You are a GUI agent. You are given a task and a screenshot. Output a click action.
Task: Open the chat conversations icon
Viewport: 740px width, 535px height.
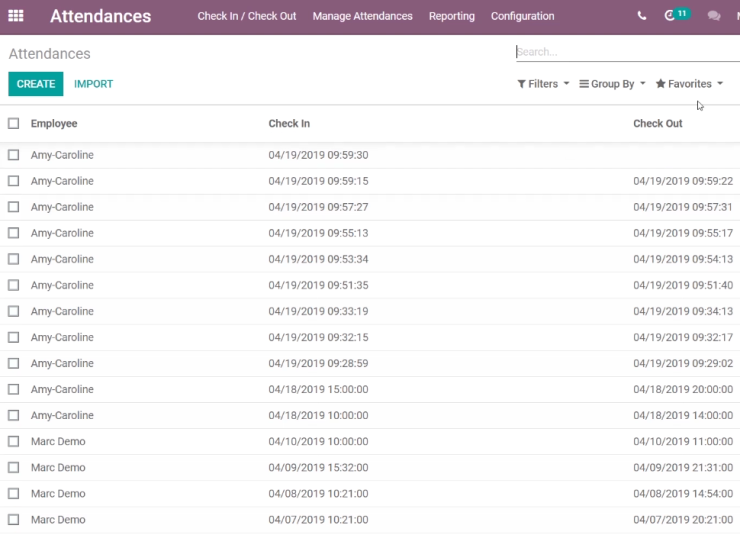tap(714, 16)
